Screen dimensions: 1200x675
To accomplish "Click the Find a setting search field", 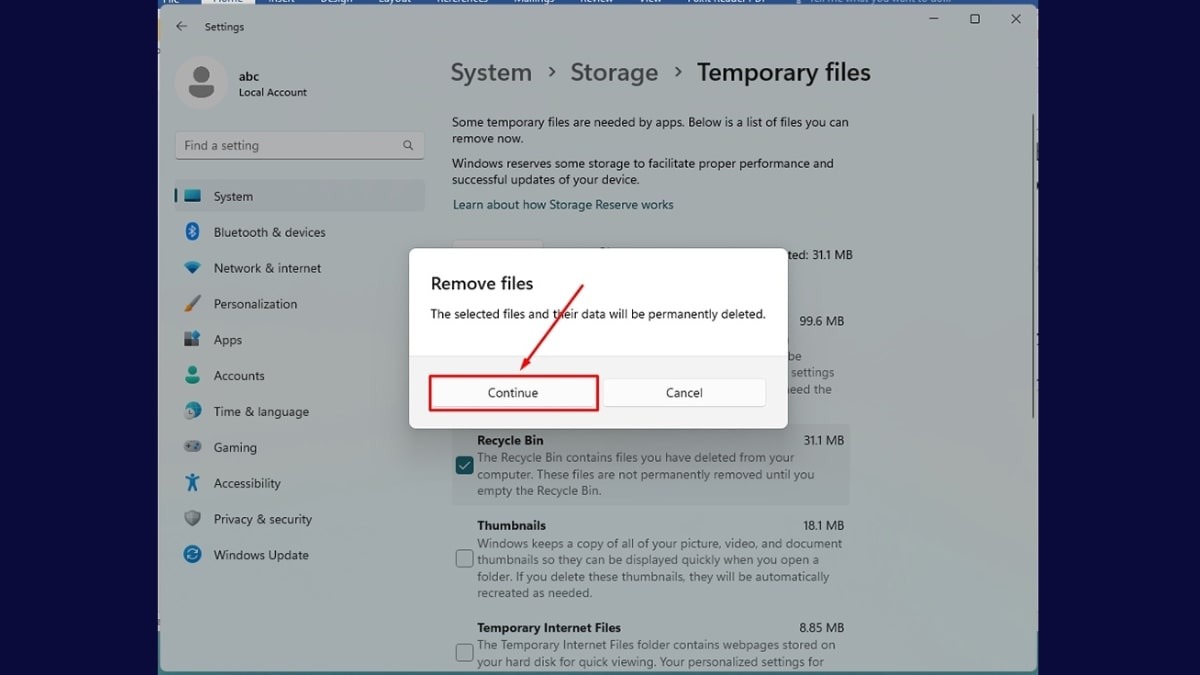I will 300,145.
